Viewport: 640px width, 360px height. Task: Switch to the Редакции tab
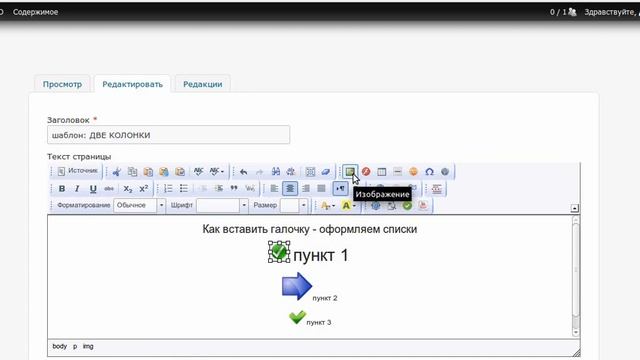tap(202, 84)
